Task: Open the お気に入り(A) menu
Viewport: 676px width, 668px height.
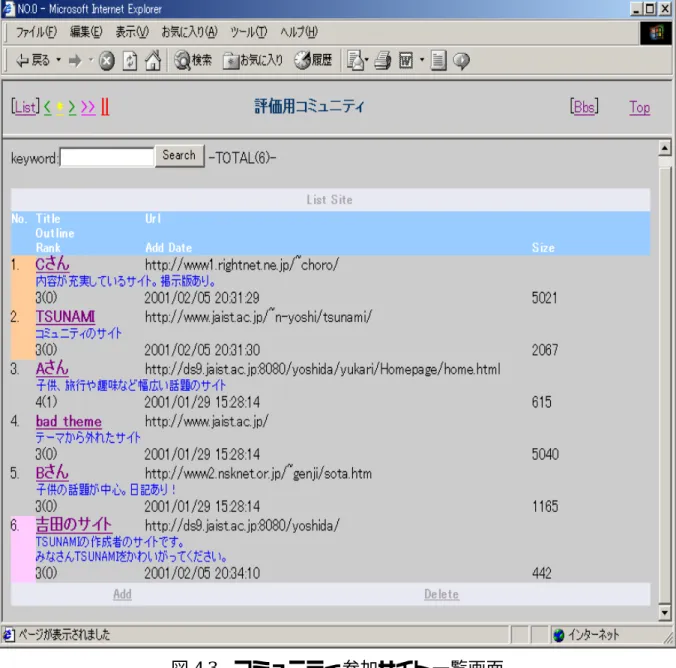Action: (x=189, y=32)
